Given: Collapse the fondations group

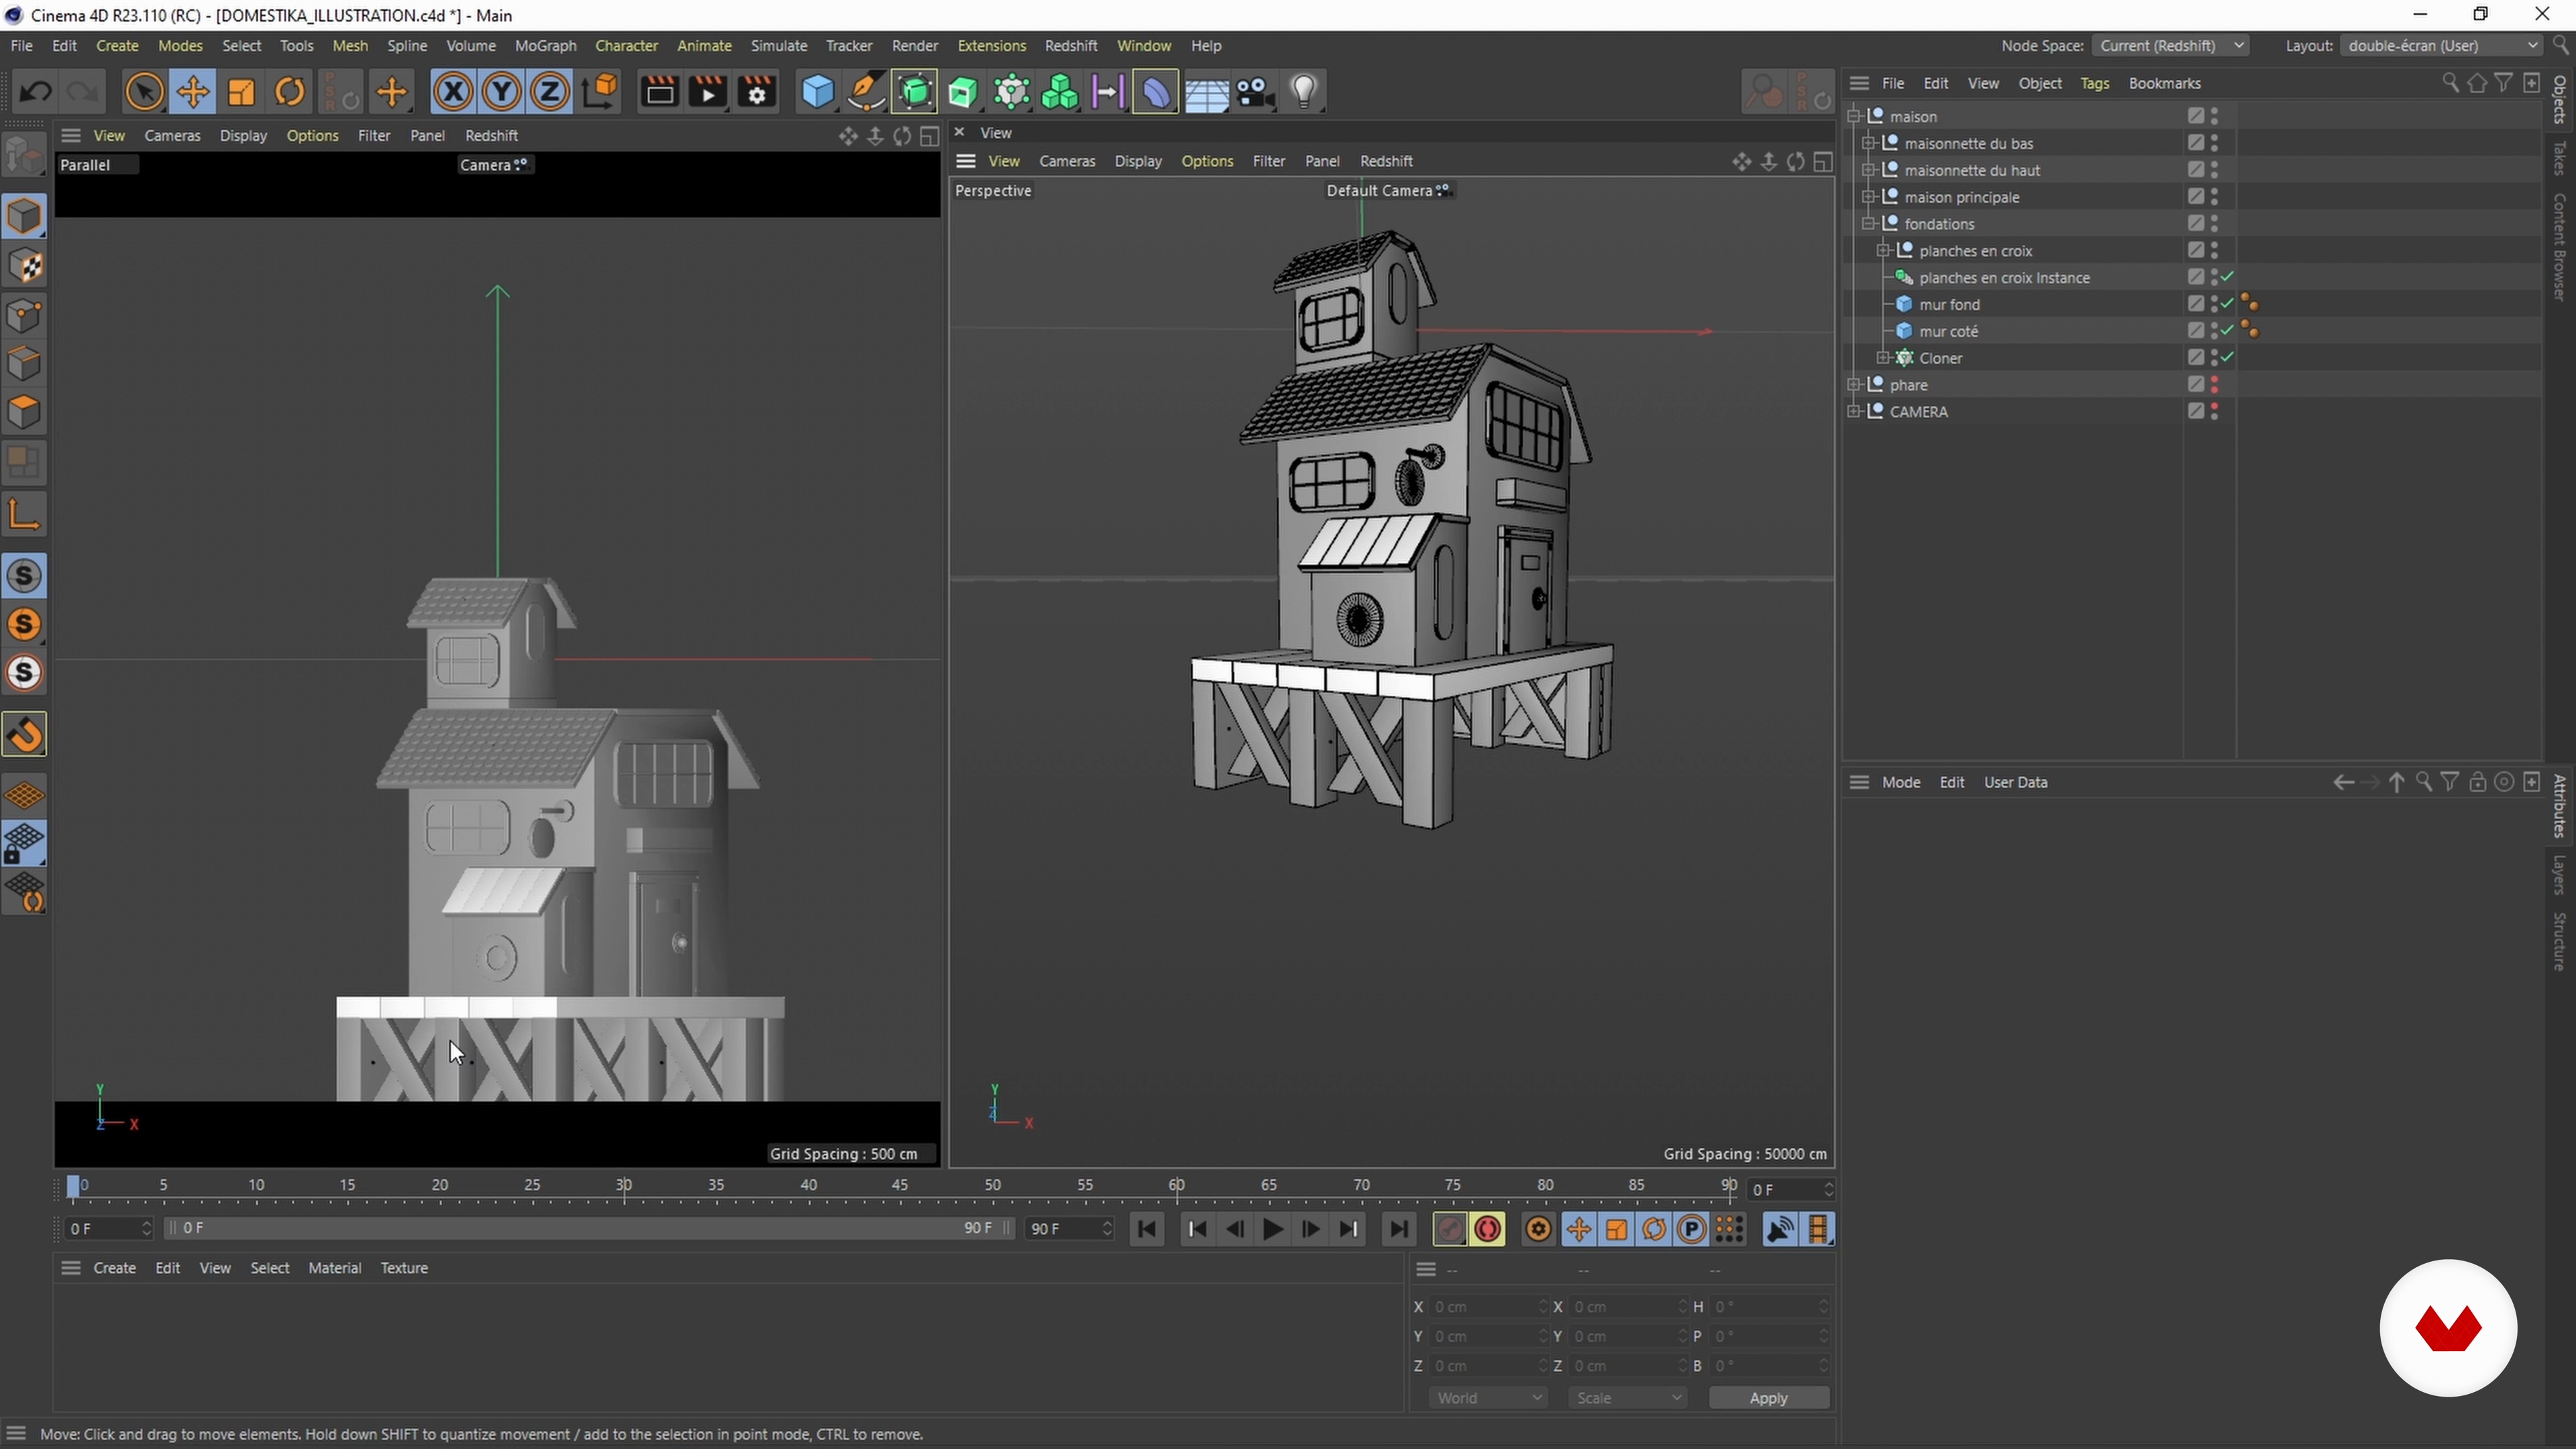Looking at the screenshot, I should [x=1869, y=223].
